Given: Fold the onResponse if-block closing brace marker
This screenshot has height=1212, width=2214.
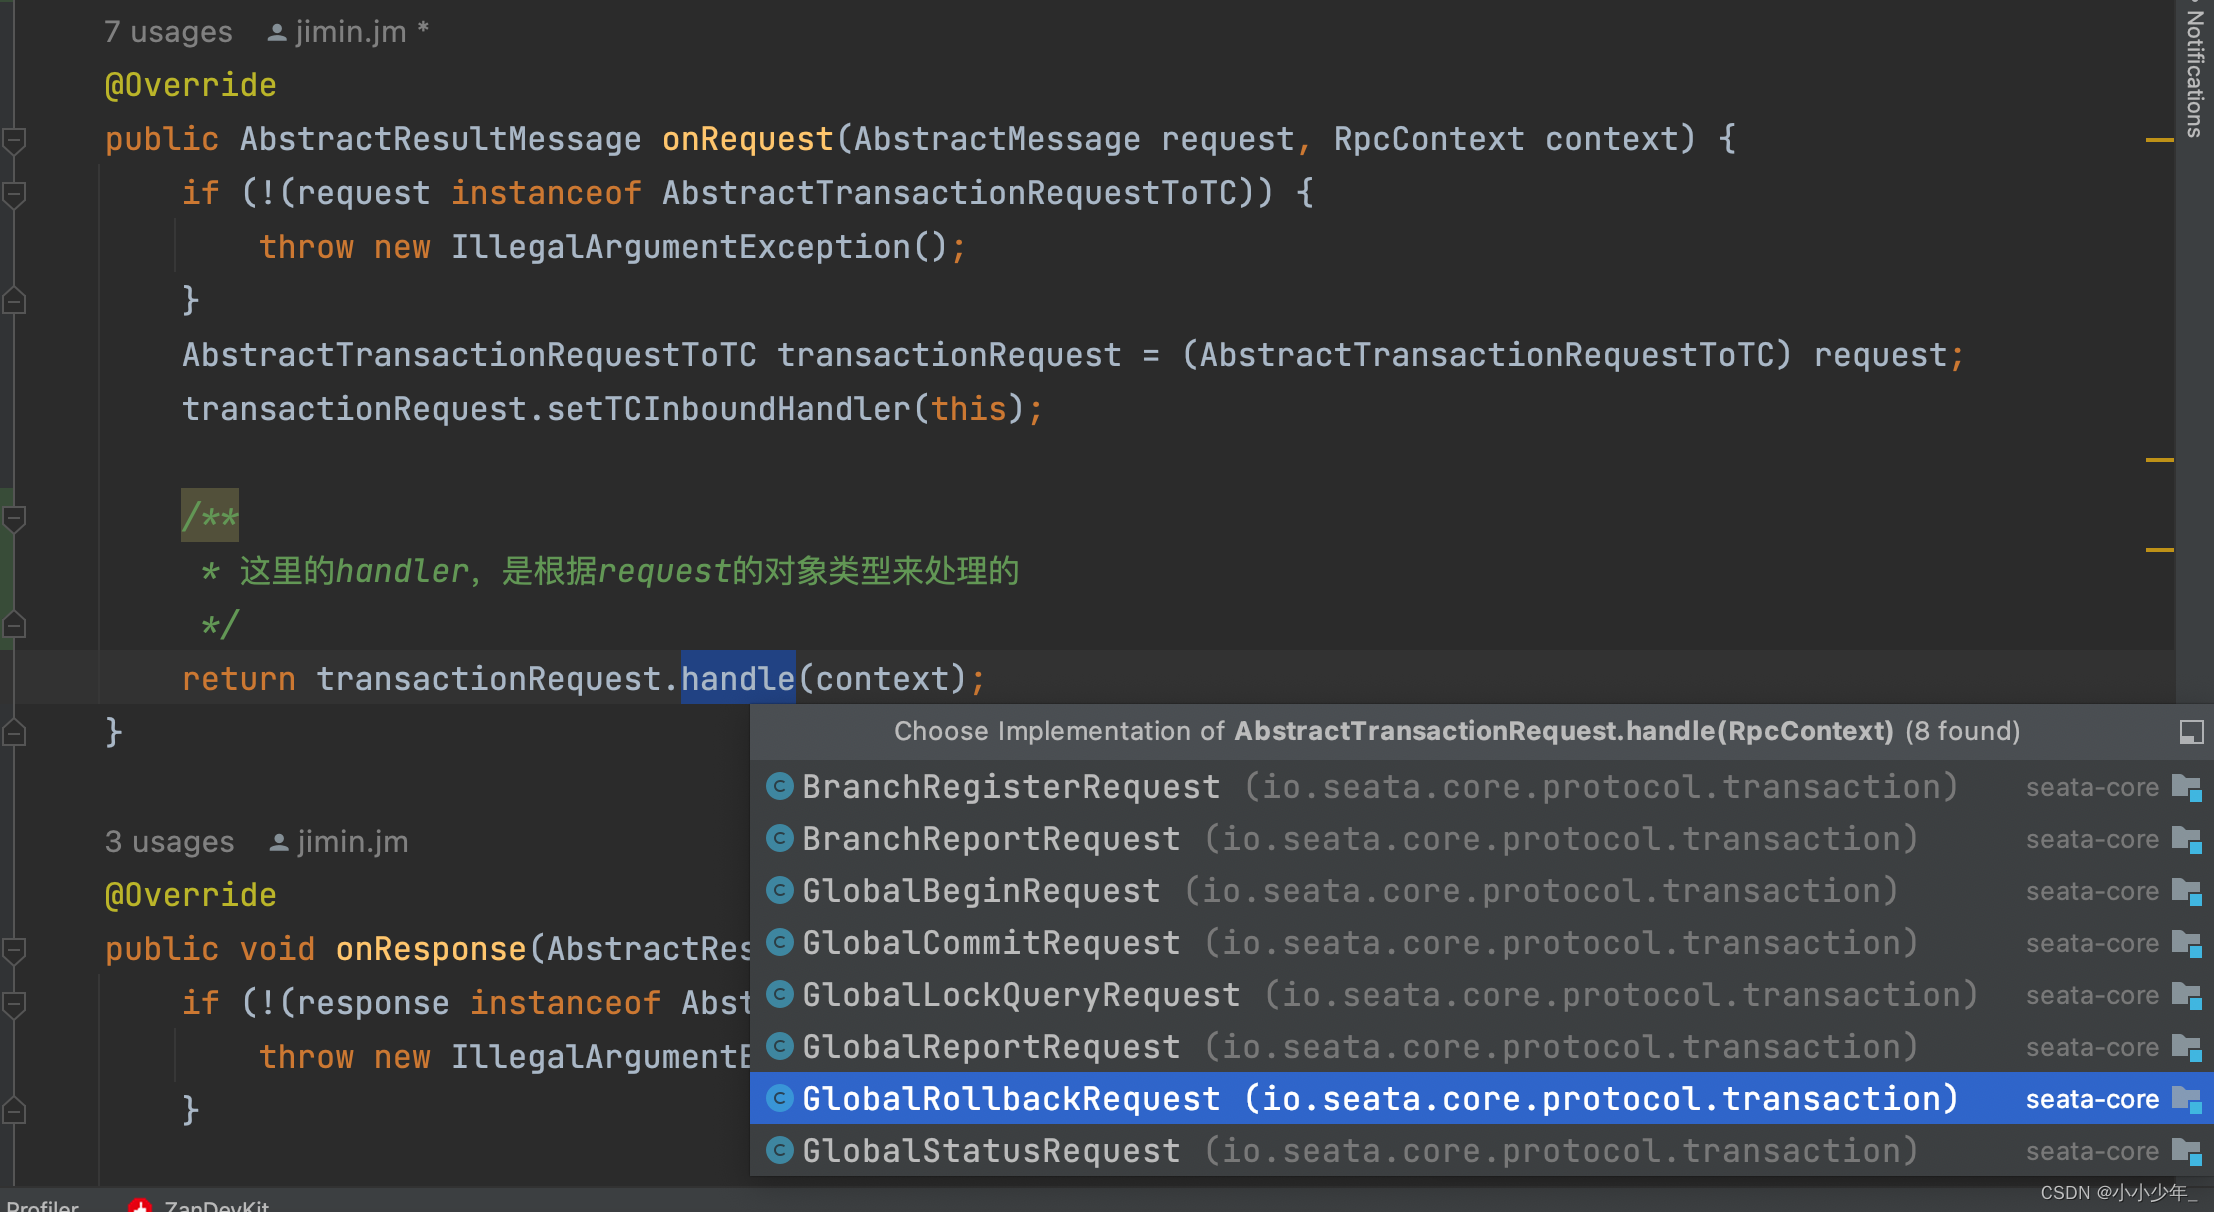Looking at the screenshot, I should click(x=14, y=1111).
